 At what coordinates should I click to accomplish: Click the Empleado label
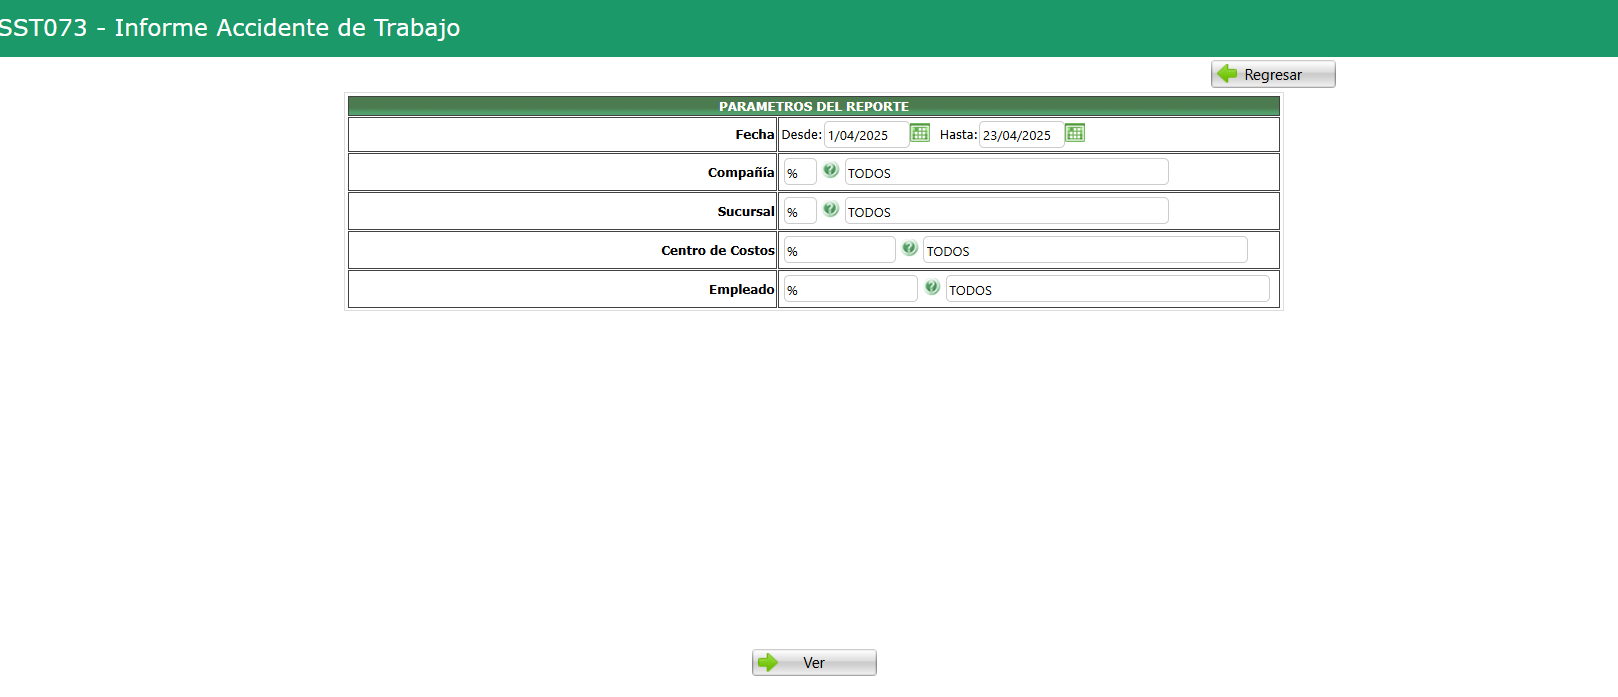[x=742, y=290]
